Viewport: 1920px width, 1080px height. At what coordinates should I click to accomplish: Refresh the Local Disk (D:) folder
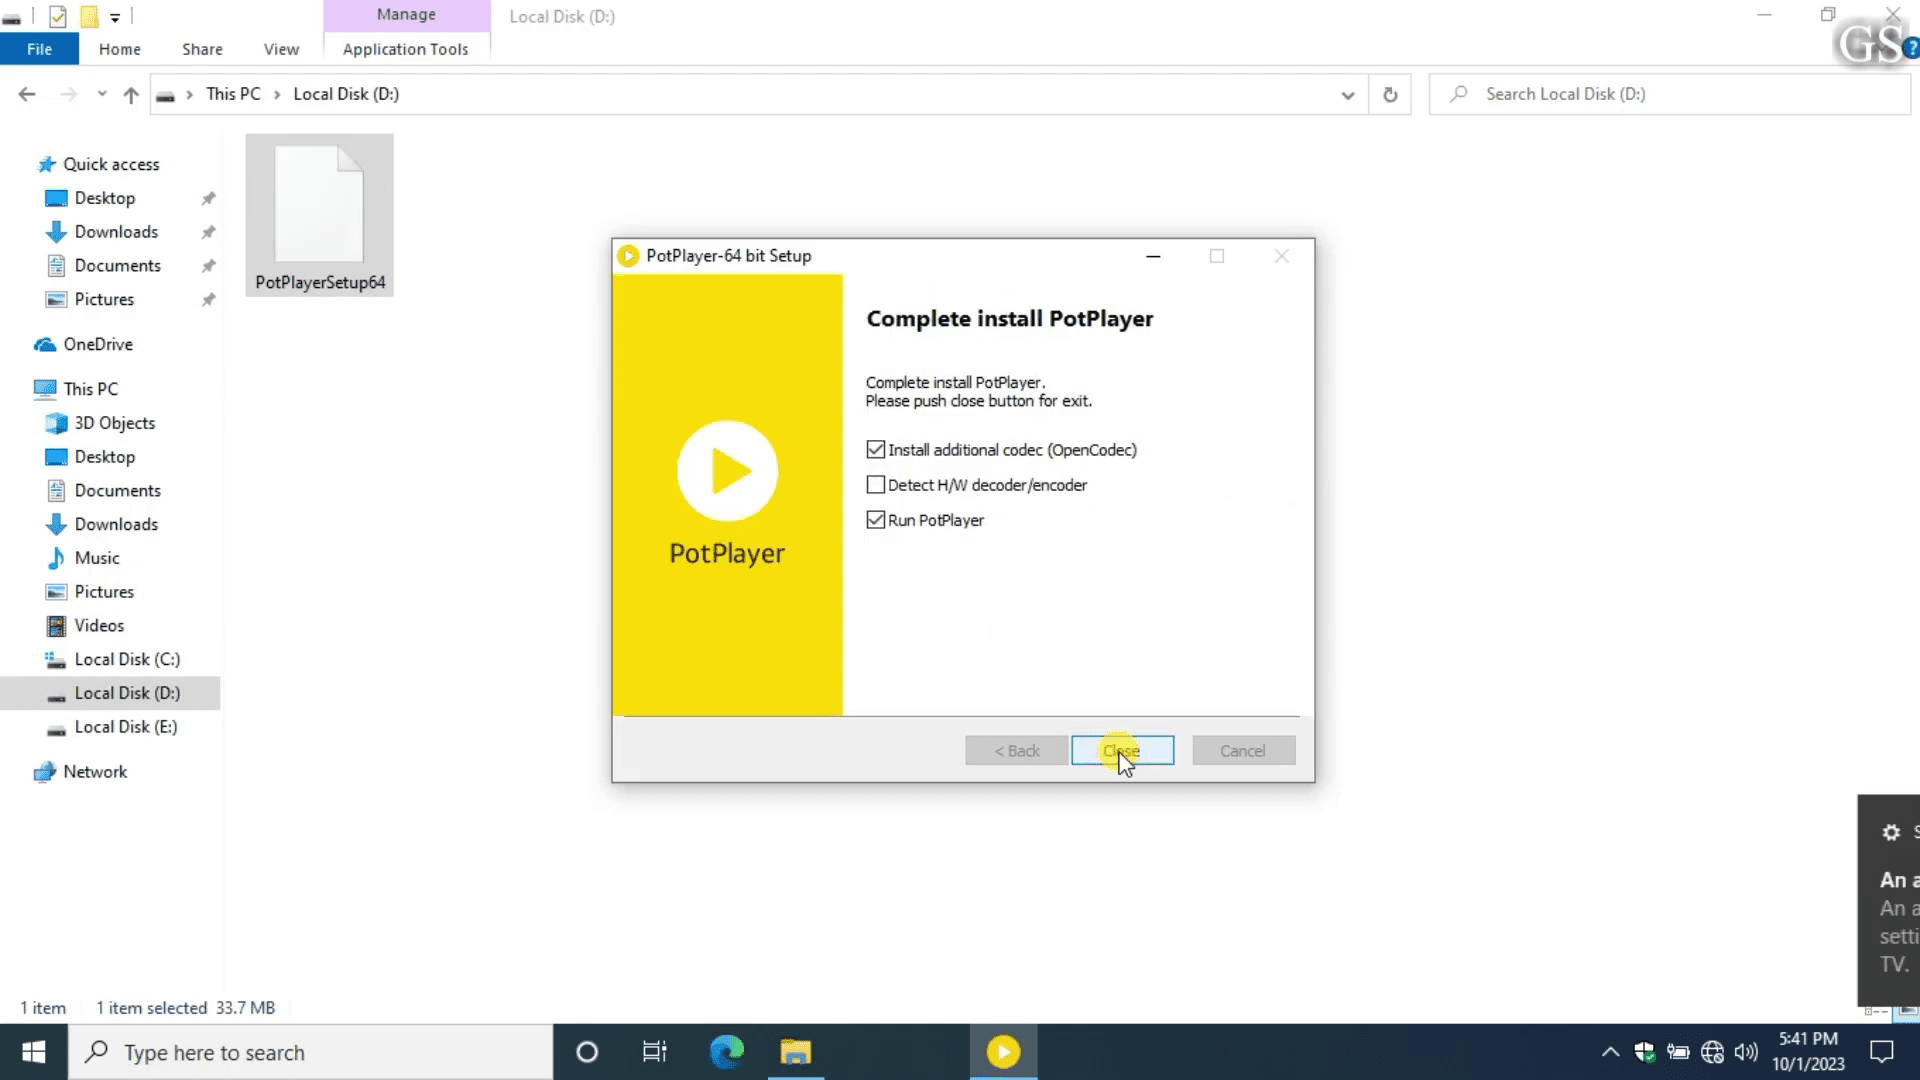(1390, 95)
